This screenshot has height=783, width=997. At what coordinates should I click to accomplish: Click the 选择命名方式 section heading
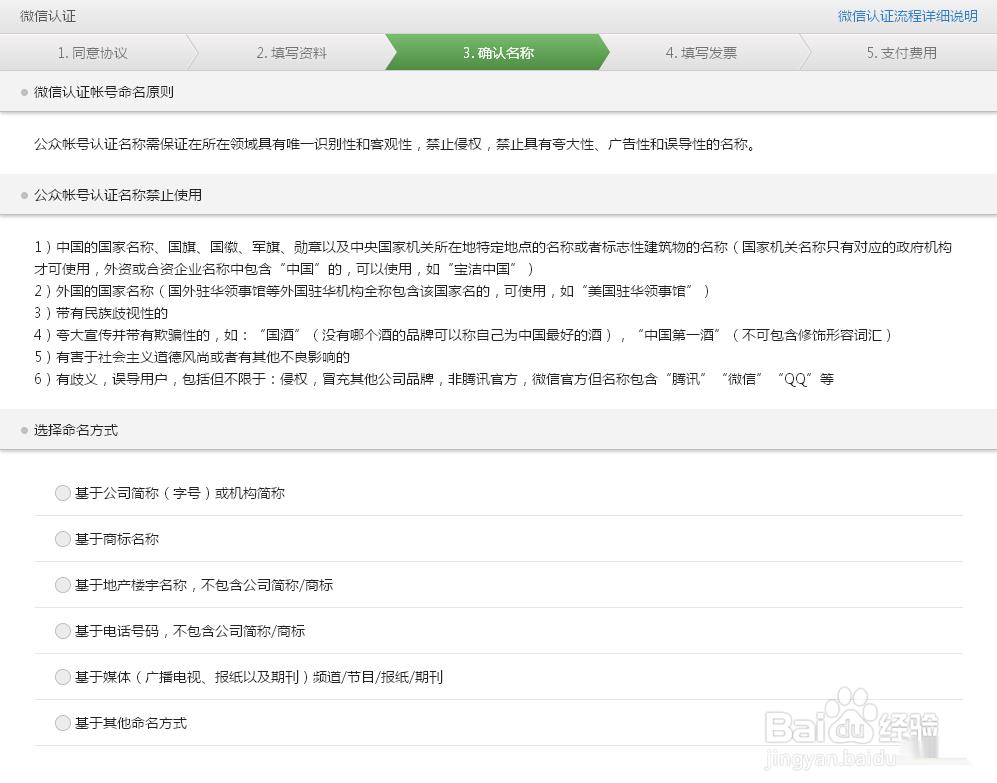tap(76, 431)
